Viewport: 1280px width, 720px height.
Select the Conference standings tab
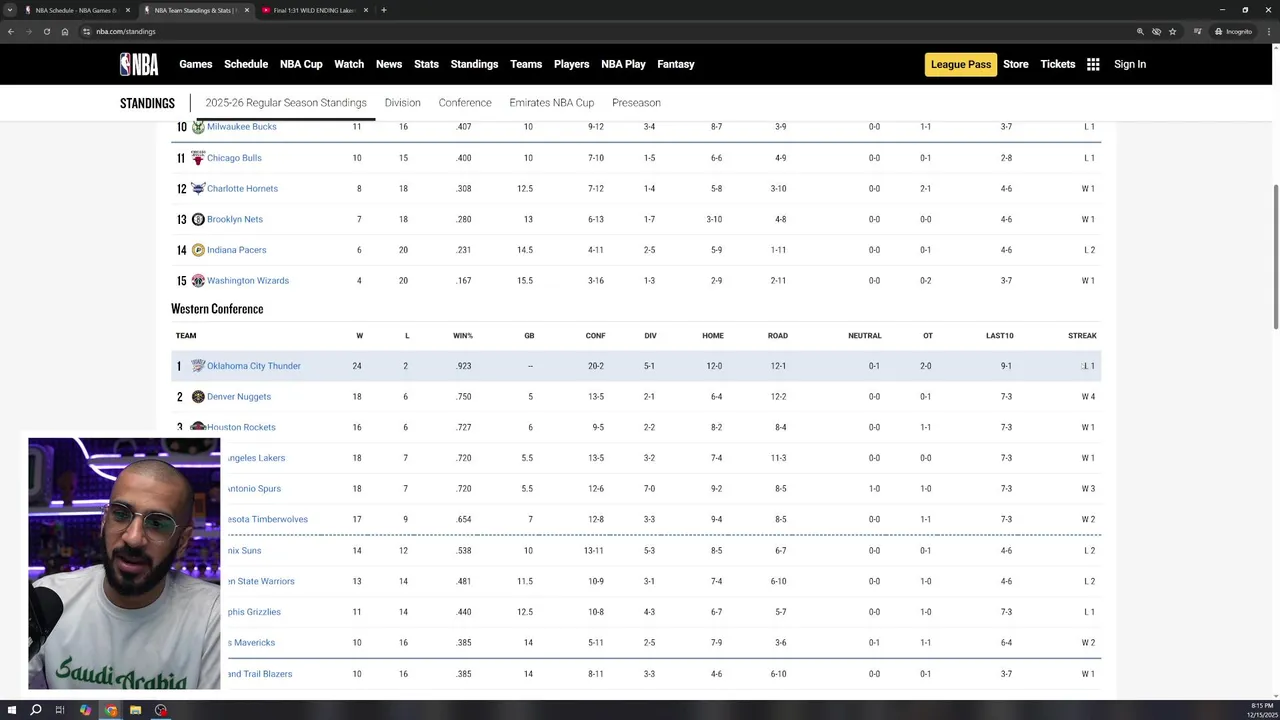(x=465, y=103)
